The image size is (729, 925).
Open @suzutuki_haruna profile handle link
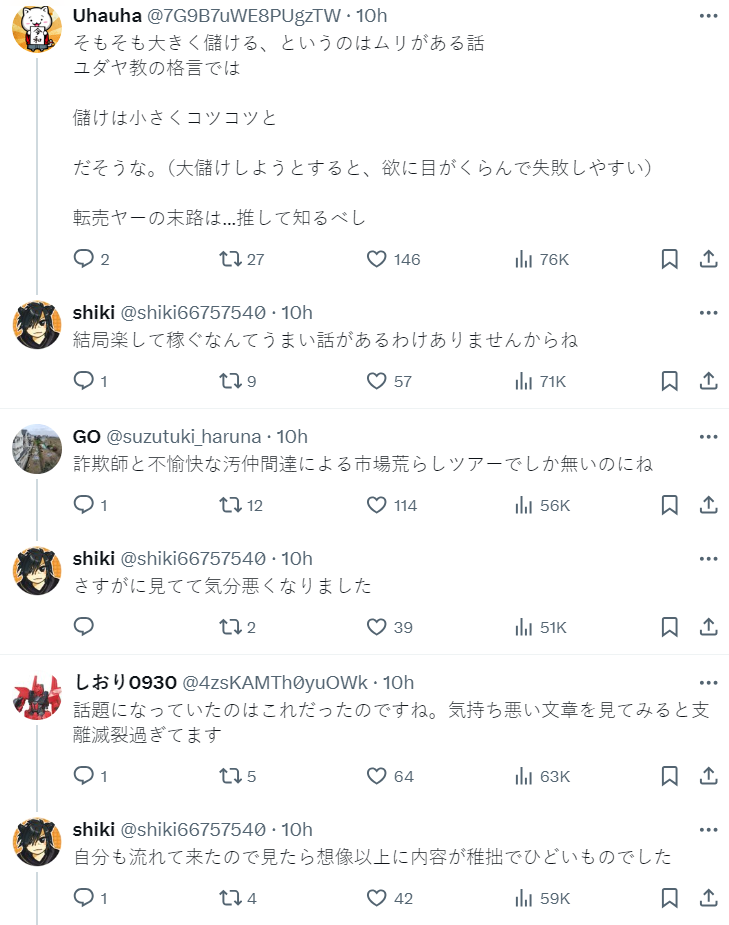click(x=183, y=437)
